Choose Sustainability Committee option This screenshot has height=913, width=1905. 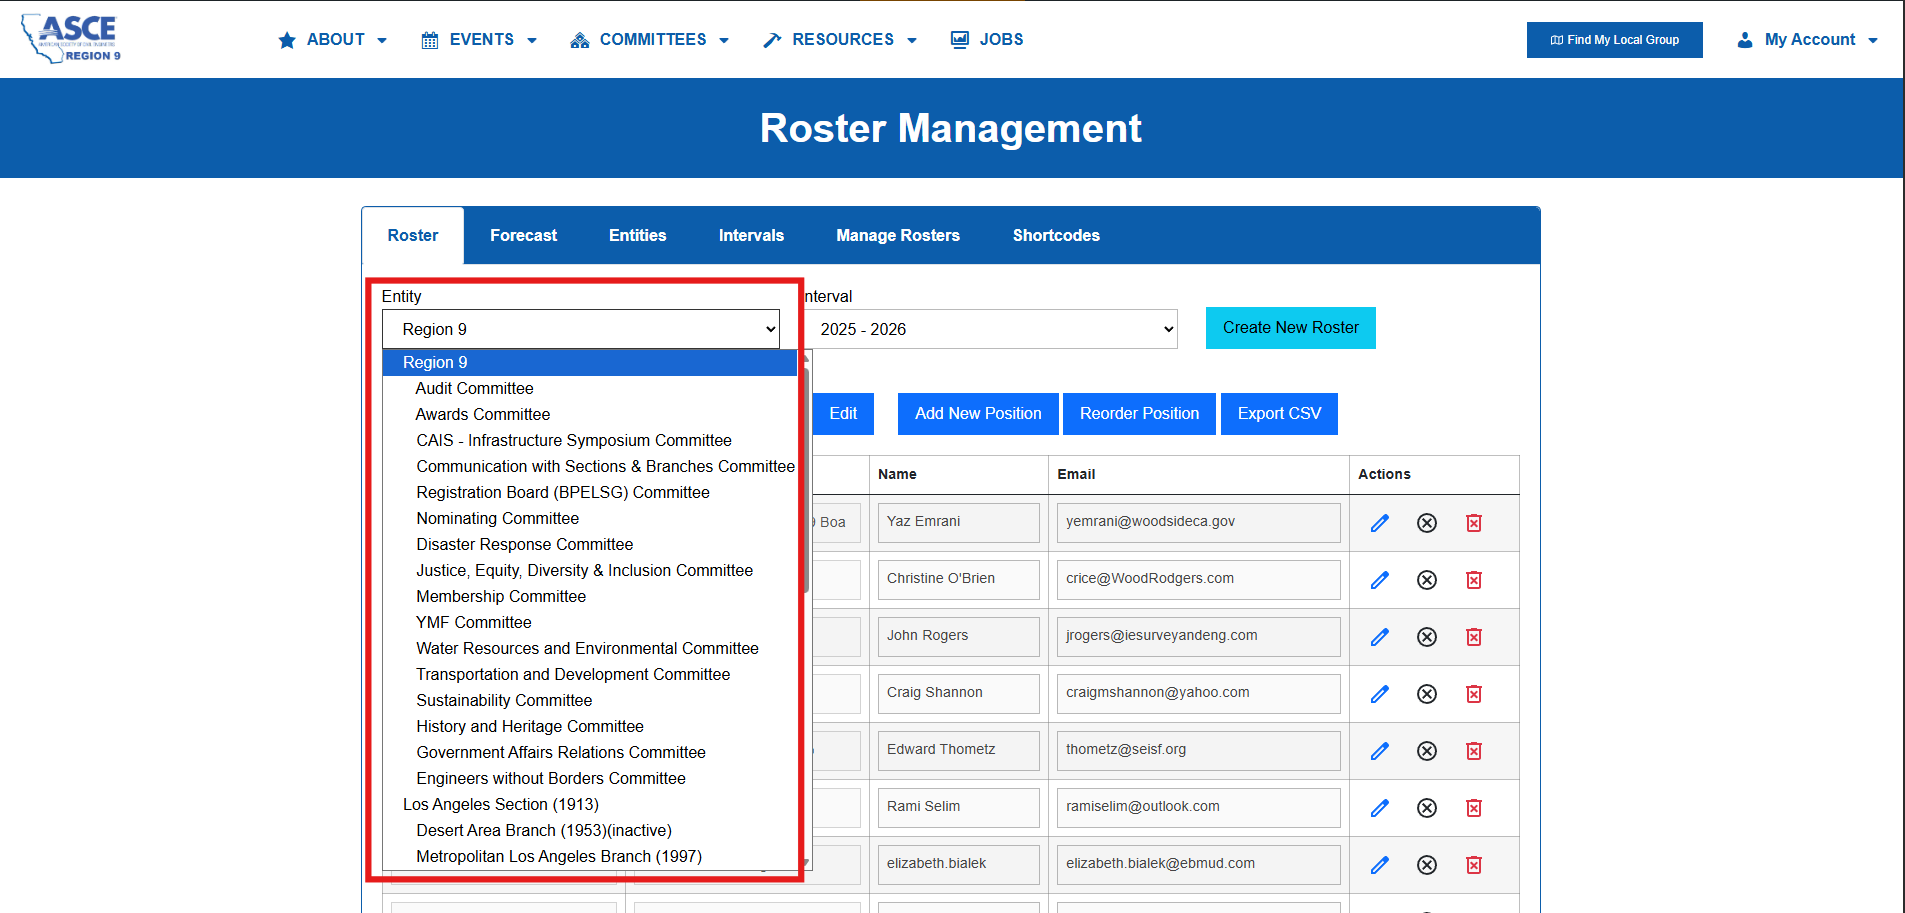click(x=590, y=700)
